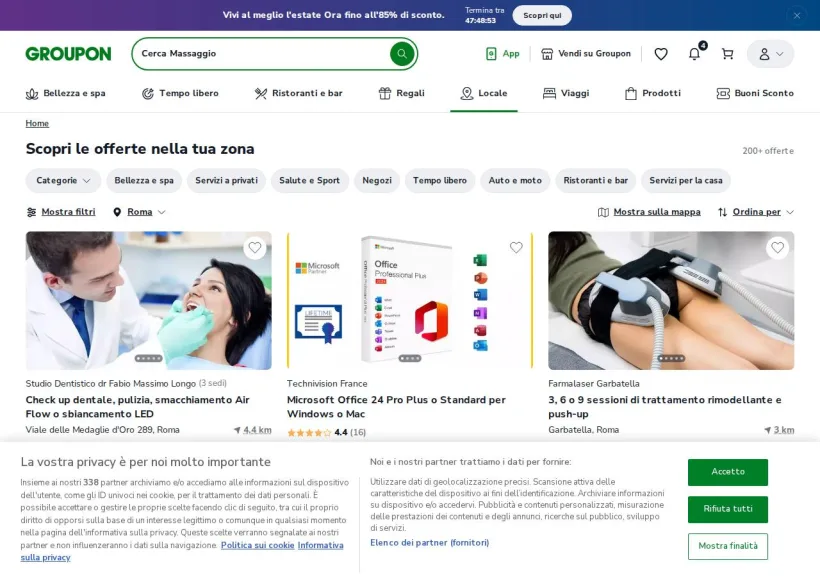Click Vendi su Groupon
The height and width of the screenshot is (577, 820).
[586, 53]
